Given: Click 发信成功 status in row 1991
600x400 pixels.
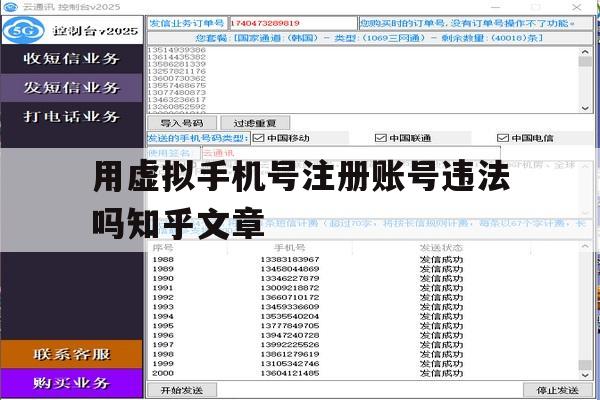Looking at the screenshot, I should coord(441,288).
